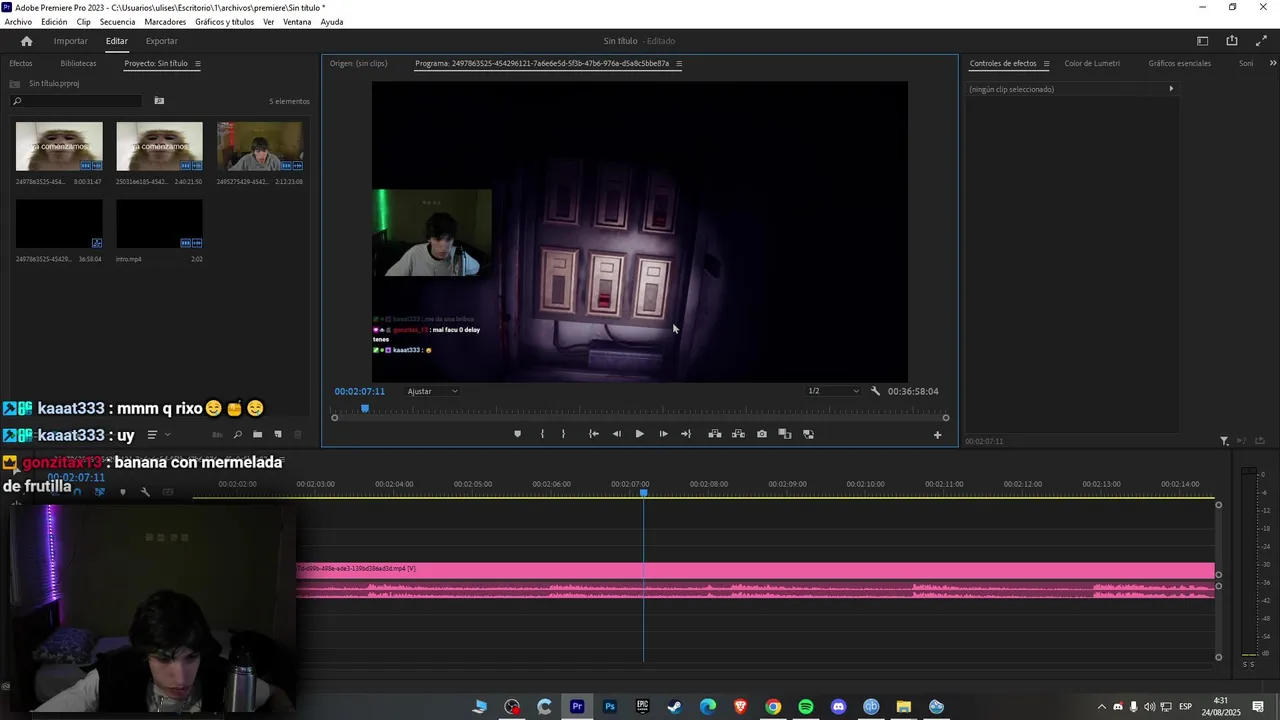Go to In point in Program monitor

(x=593, y=434)
